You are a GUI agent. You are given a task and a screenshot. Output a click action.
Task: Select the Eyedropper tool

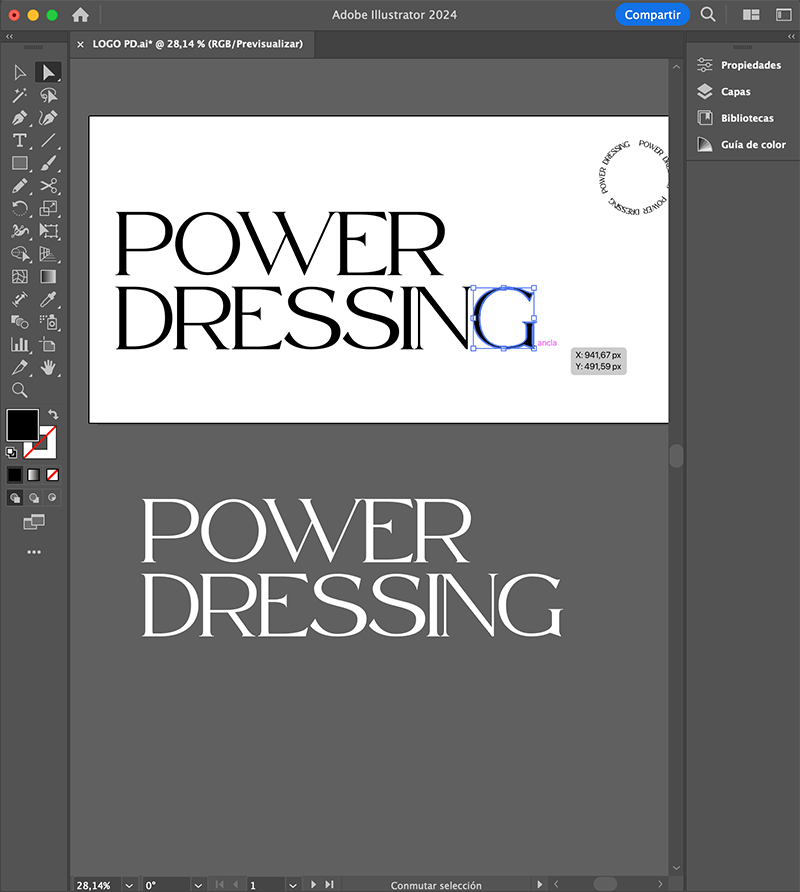point(48,299)
